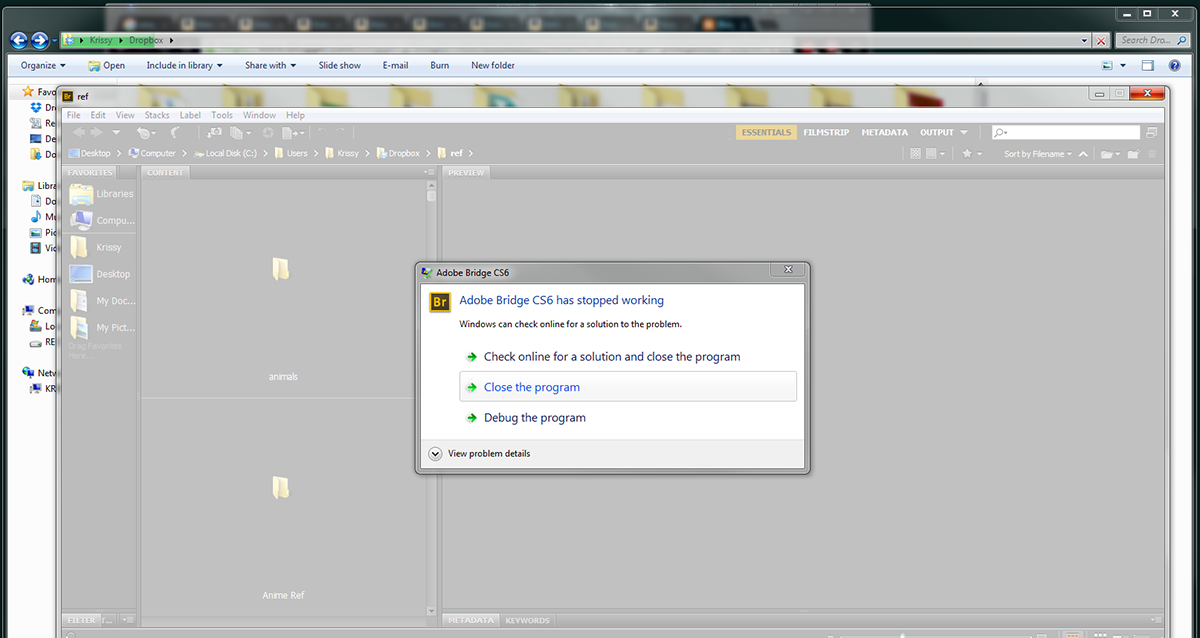Toggle ascending sort order next to Sort by Filename
This screenshot has height=638, width=1200.
[x=1082, y=153]
